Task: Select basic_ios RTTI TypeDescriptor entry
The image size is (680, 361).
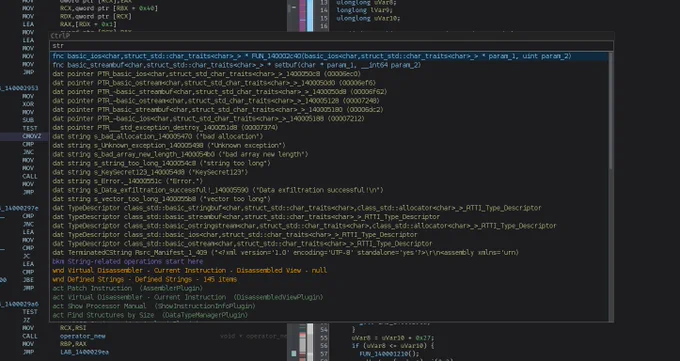Action: pyautogui.click(x=329, y=235)
